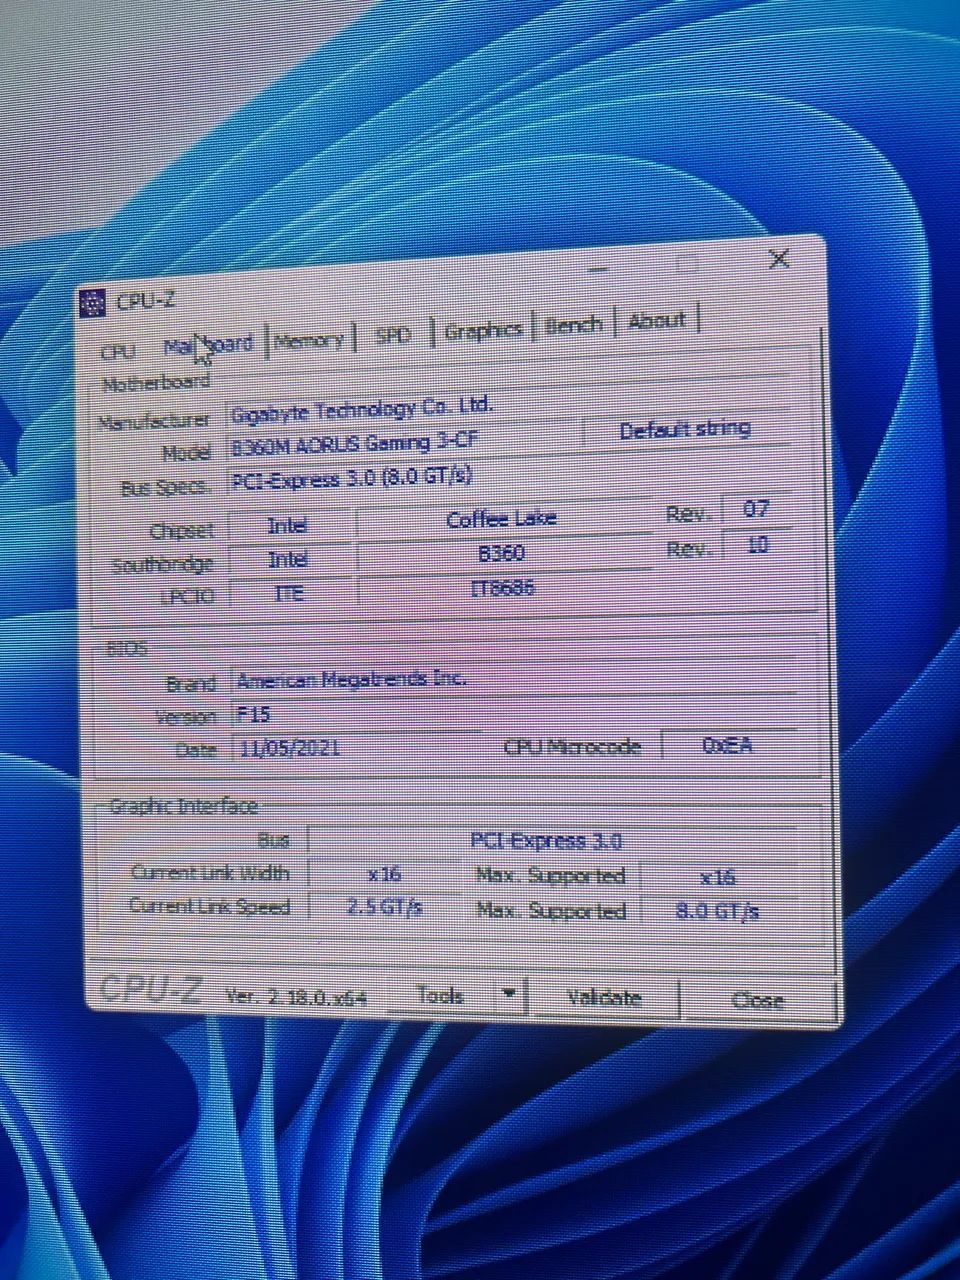Image resolution: width=960 pixels, height=1280 pixels.
Task: Go to the Graphics tab
Action: [483, 330]
